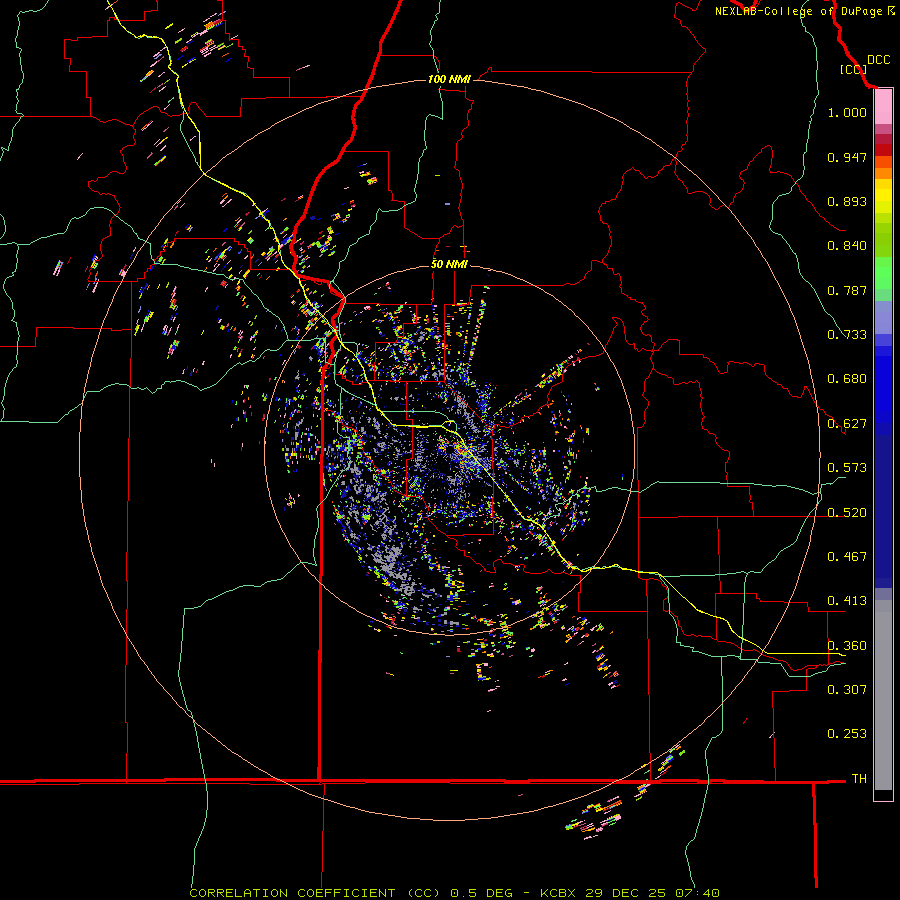
Task: Select the 0.733 scale value
Action: tap(847, 335)
